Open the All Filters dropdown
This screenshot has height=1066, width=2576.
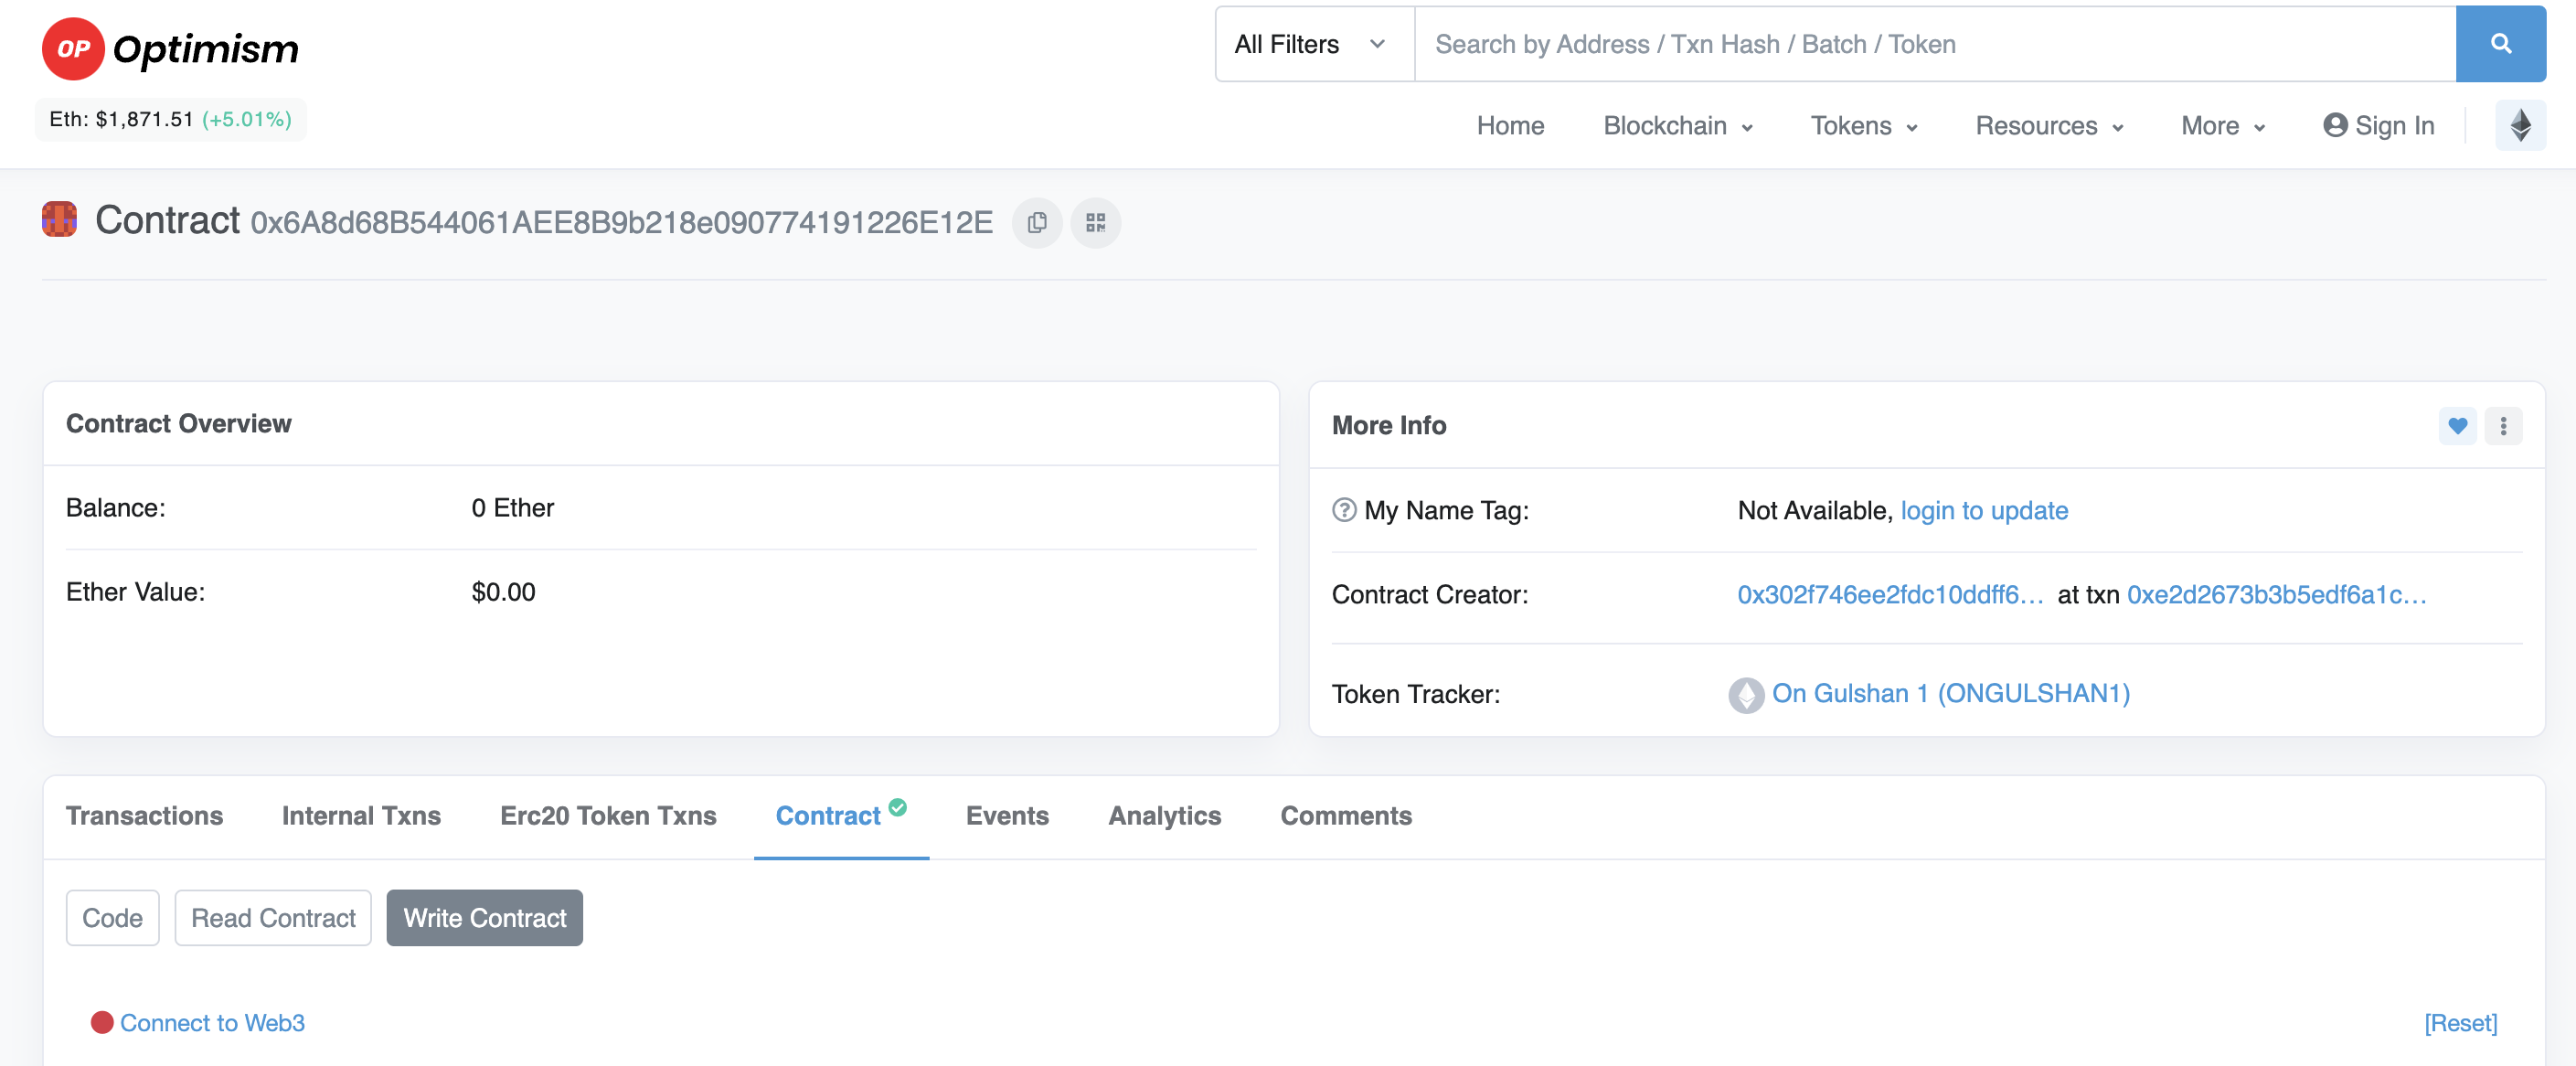tap(1314, 44)
